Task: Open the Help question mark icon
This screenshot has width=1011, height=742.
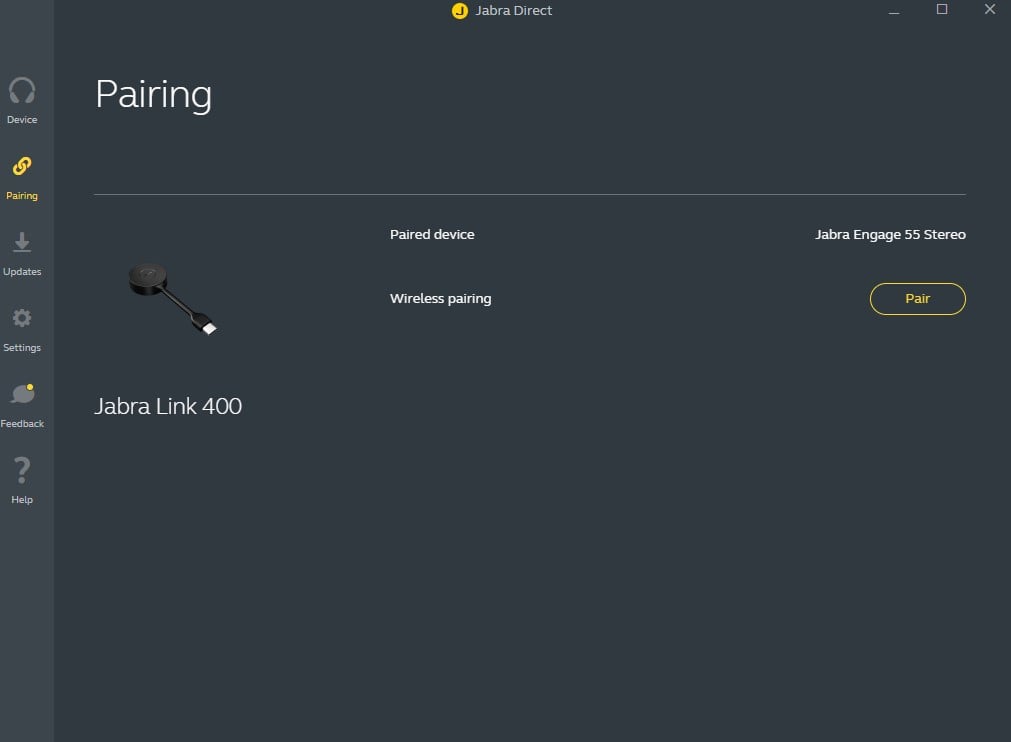Action: (22, 470)
